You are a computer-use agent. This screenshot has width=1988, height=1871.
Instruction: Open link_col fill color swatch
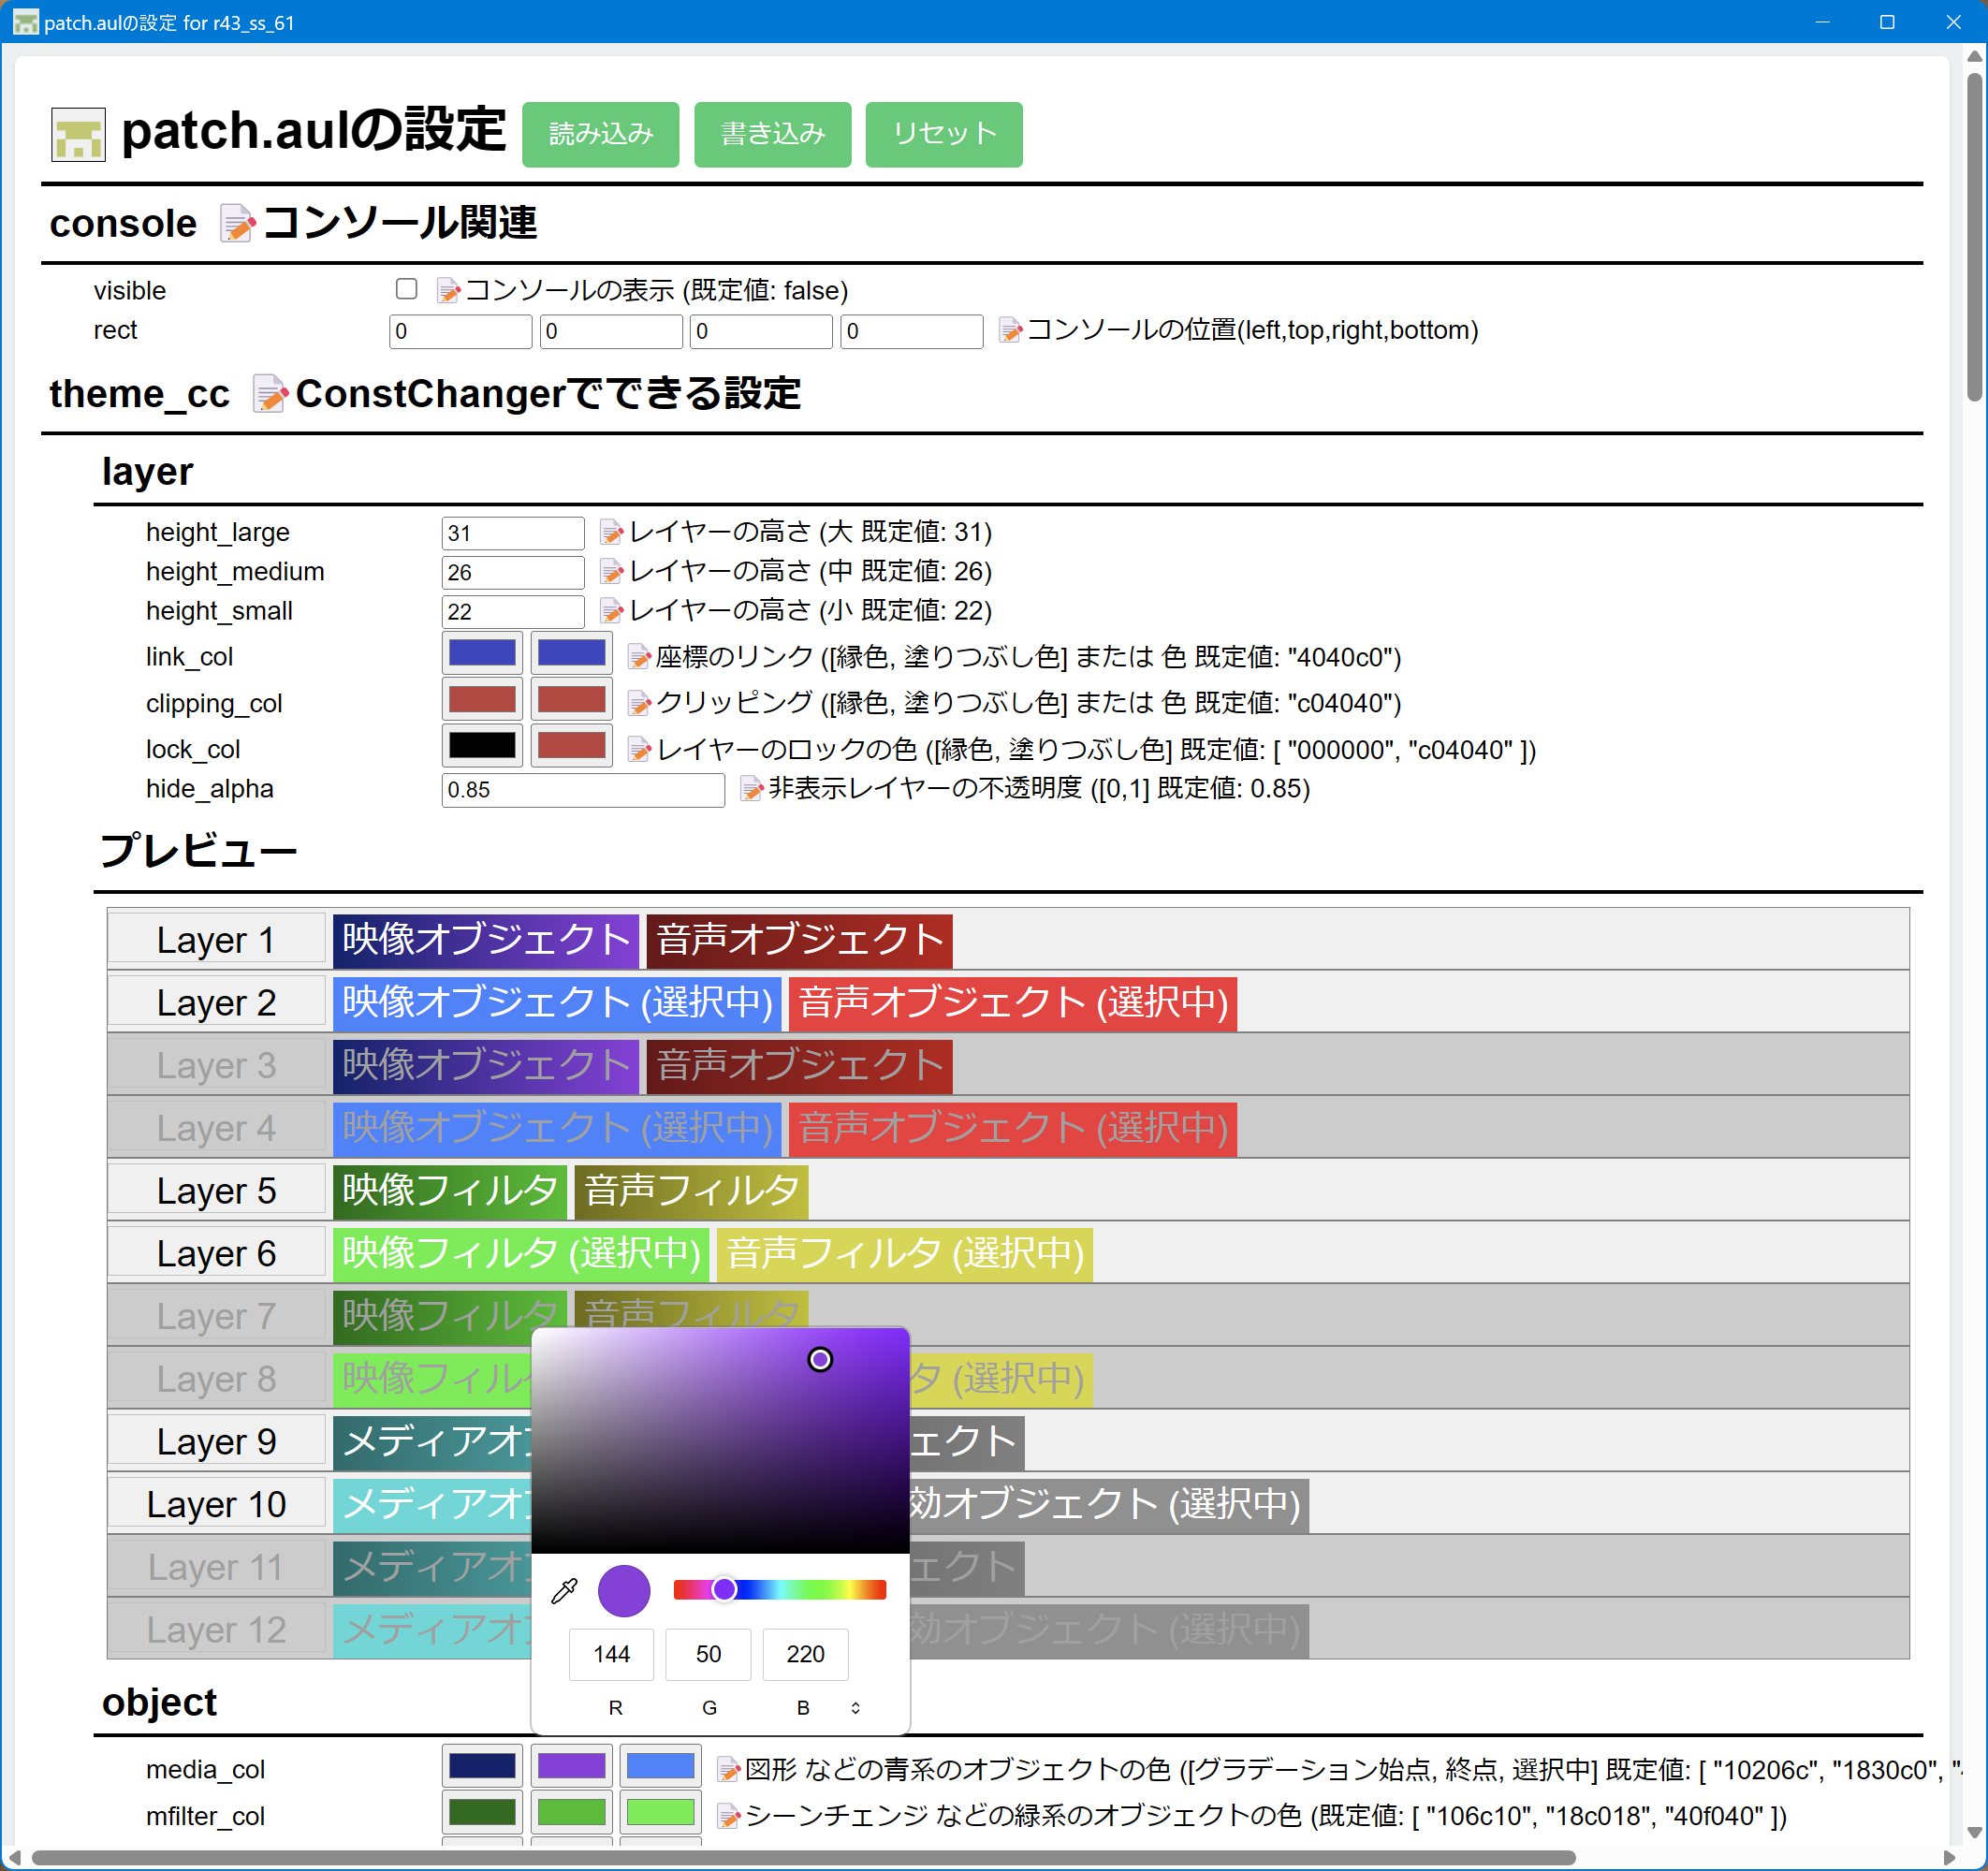571,654
